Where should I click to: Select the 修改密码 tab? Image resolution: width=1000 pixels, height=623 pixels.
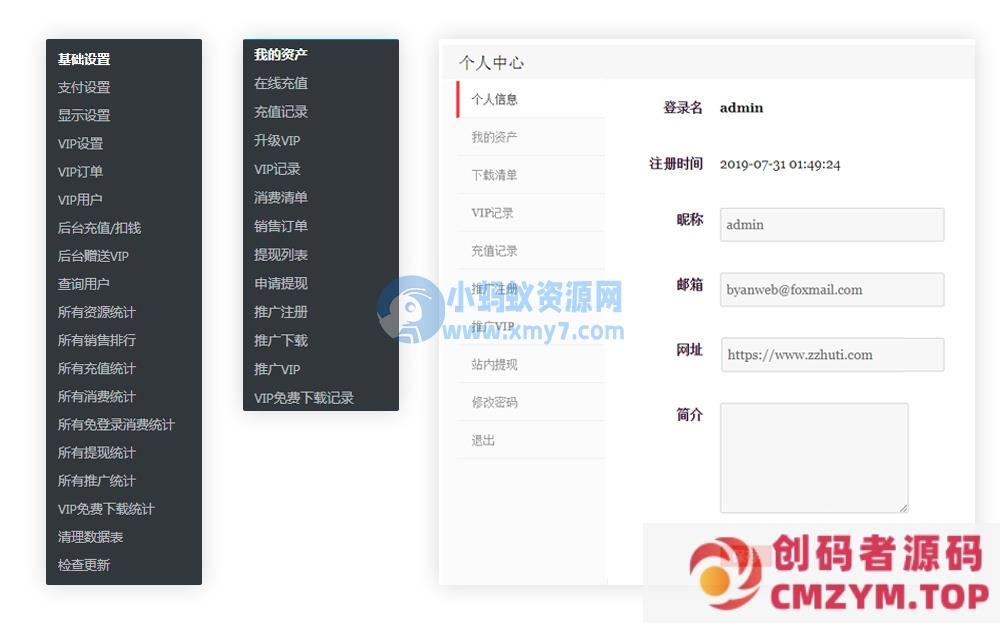494,402
